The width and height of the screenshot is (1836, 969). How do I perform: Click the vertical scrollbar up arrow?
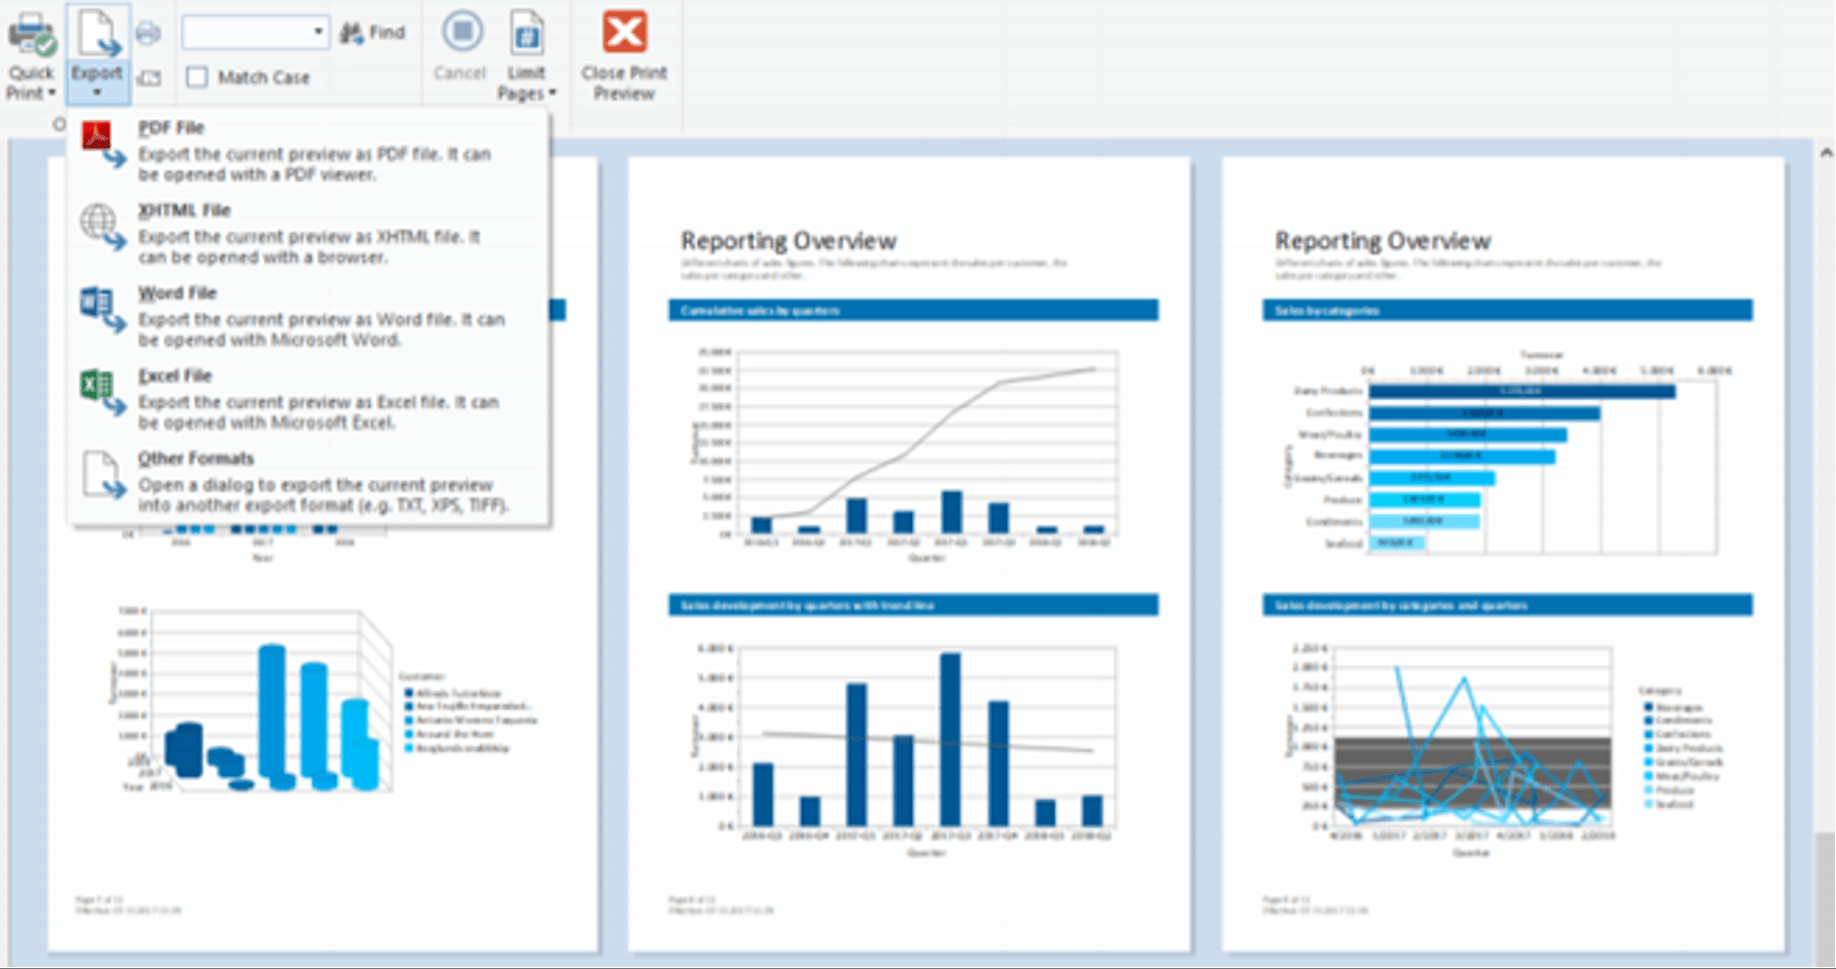click(1826, 153)
